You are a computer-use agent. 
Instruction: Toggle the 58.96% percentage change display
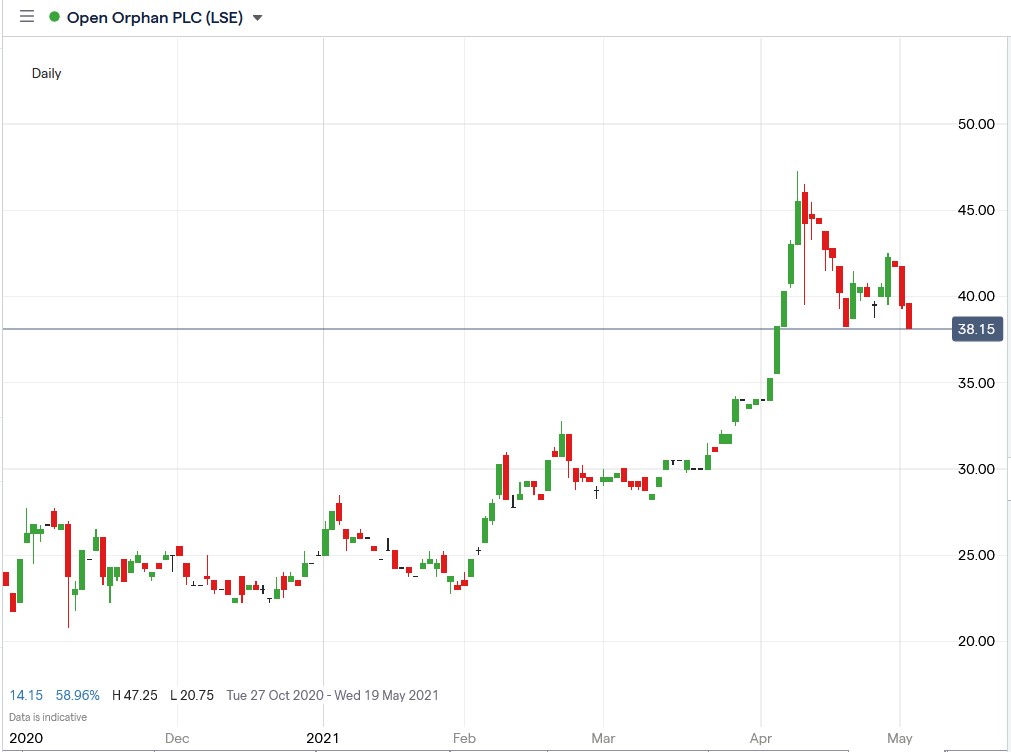tap(80, 694)
